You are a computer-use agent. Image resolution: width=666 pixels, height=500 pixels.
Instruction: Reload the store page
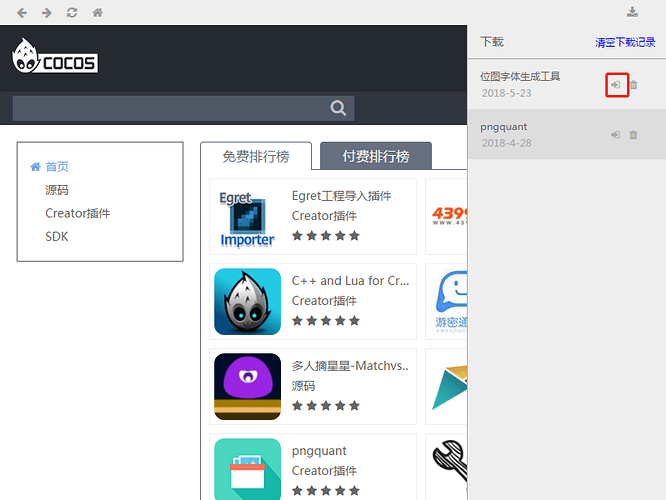coord(72,13)
